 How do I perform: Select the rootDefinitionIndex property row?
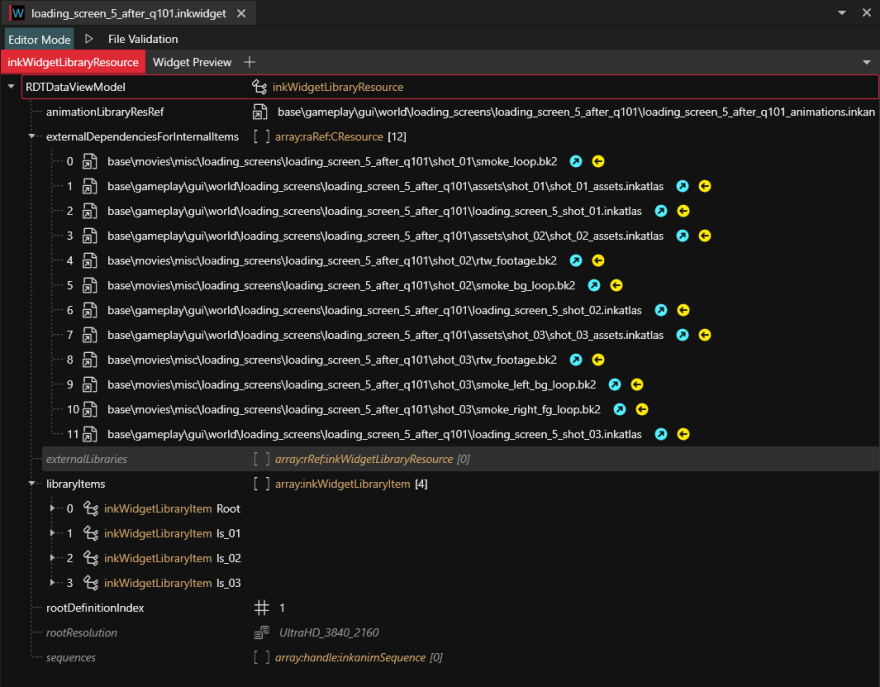pos(460,608)
